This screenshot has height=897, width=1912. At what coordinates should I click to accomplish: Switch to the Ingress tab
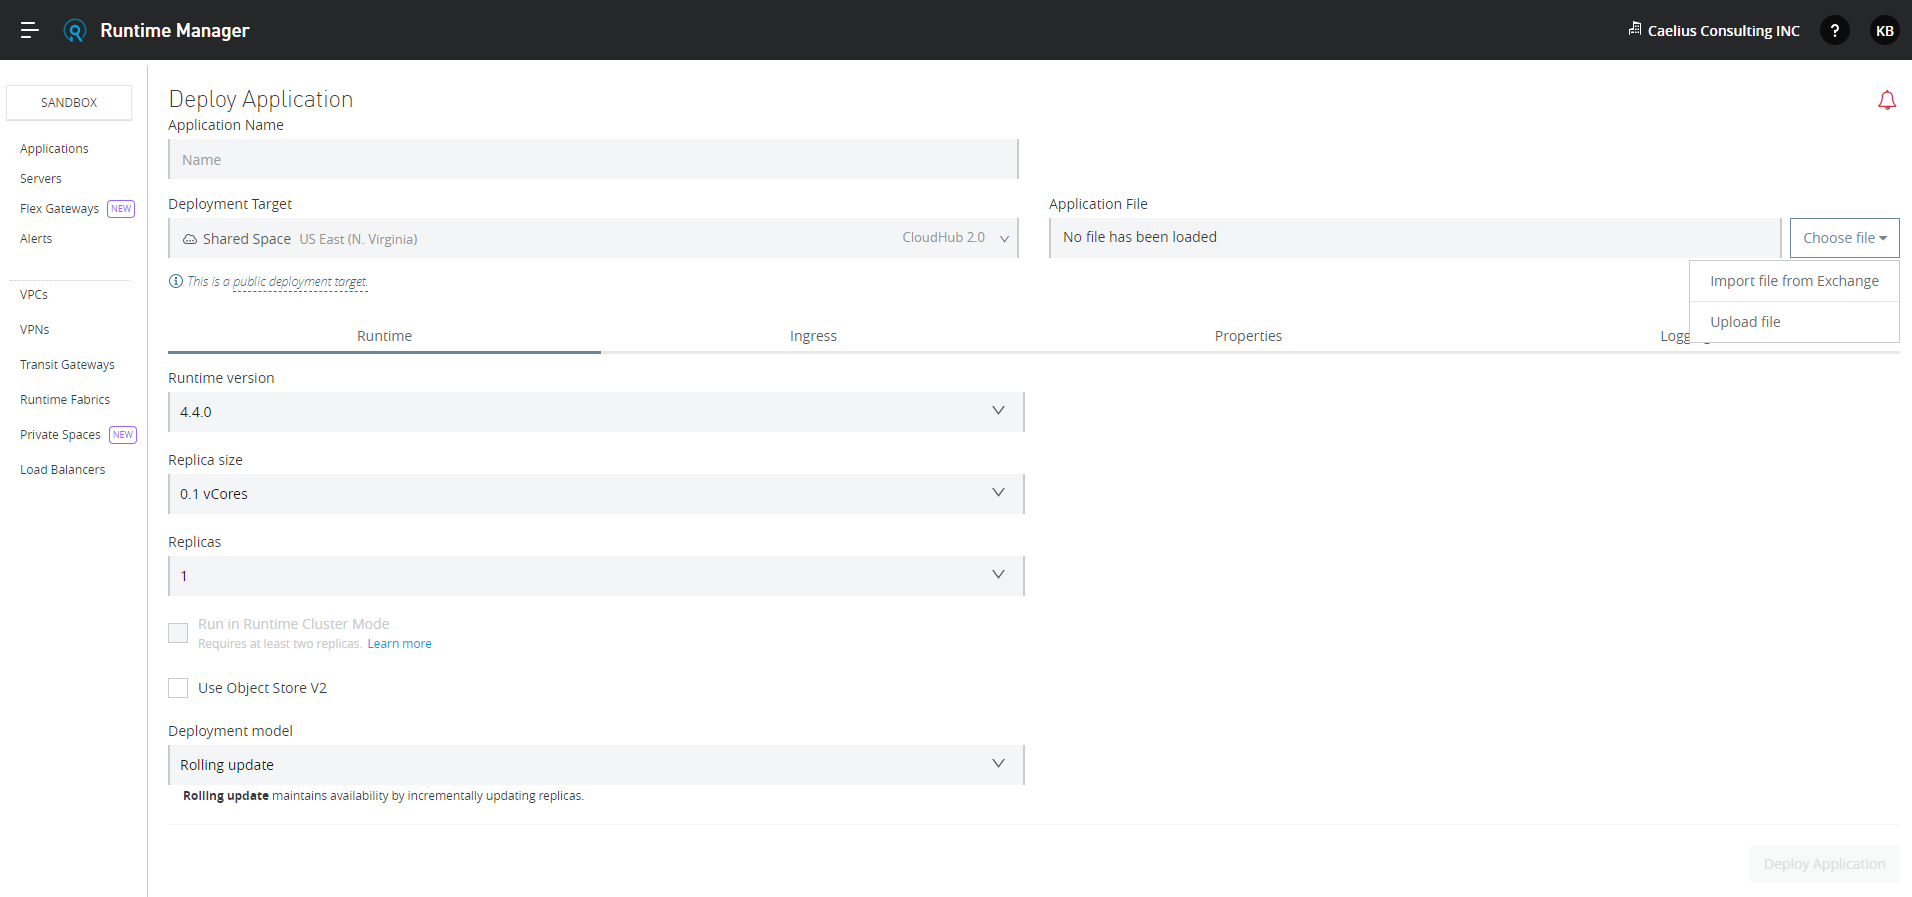tap(813, 336)
